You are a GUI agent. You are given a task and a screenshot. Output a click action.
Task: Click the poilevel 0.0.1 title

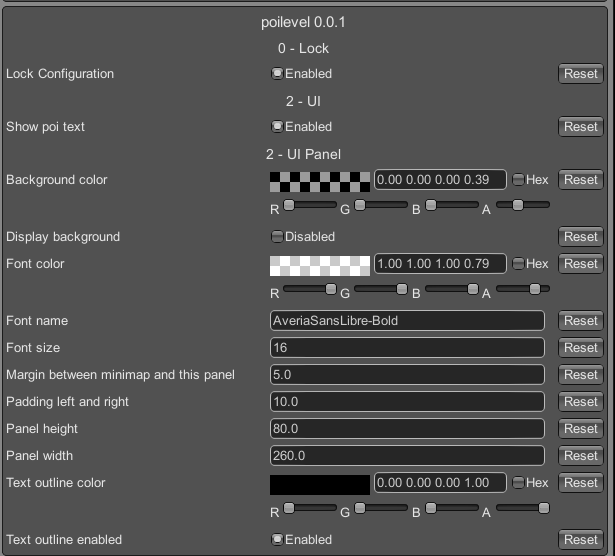(303, 22)
